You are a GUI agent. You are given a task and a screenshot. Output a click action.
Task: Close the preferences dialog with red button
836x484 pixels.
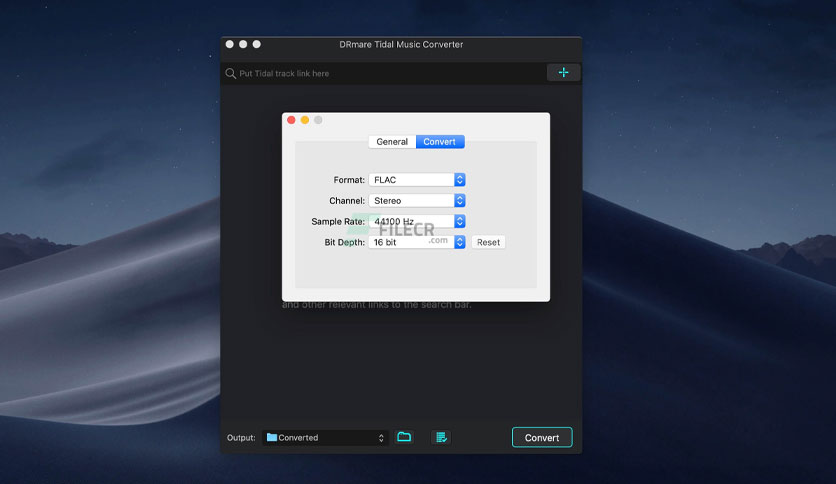click(x=291, y=120)
